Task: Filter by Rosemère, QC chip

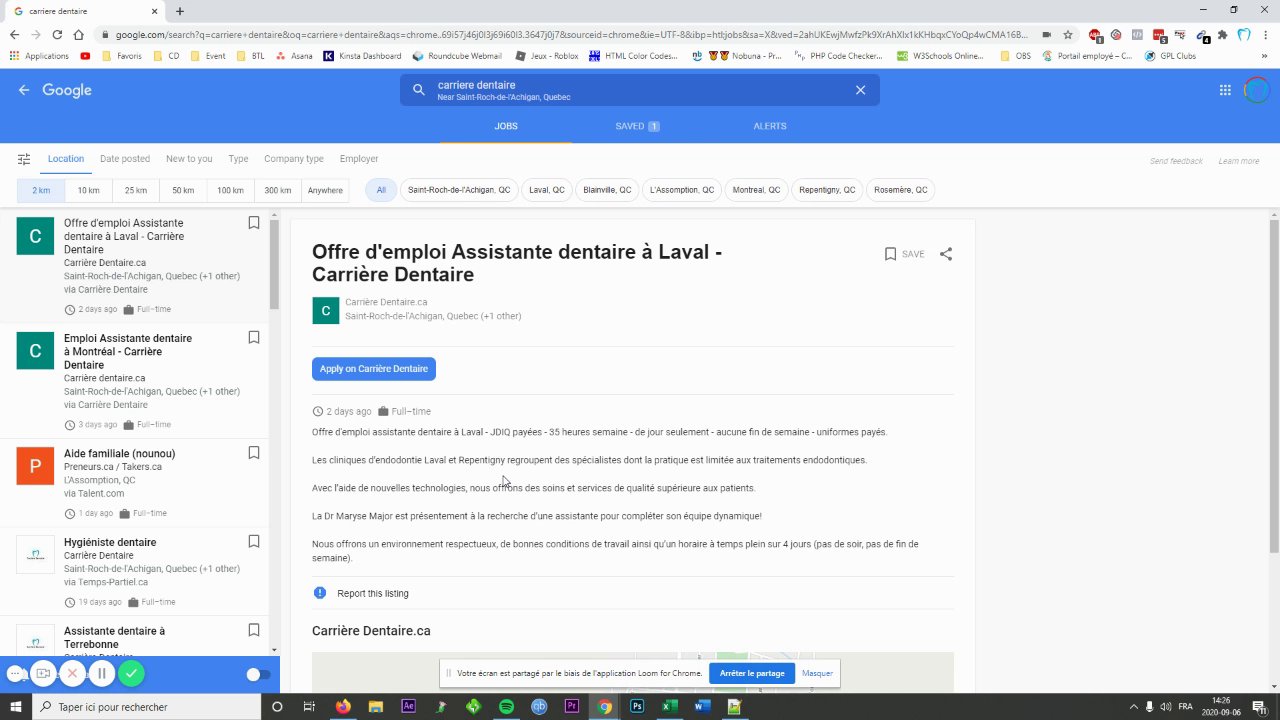Action: coord(901,190)
